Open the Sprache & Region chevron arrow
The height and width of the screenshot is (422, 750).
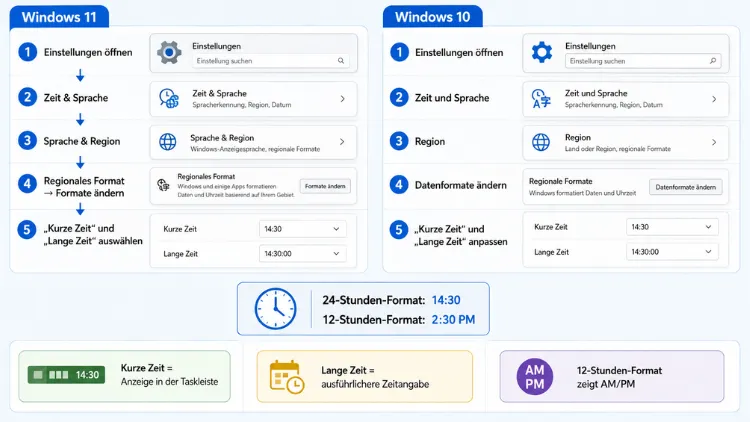click(342, 142)
